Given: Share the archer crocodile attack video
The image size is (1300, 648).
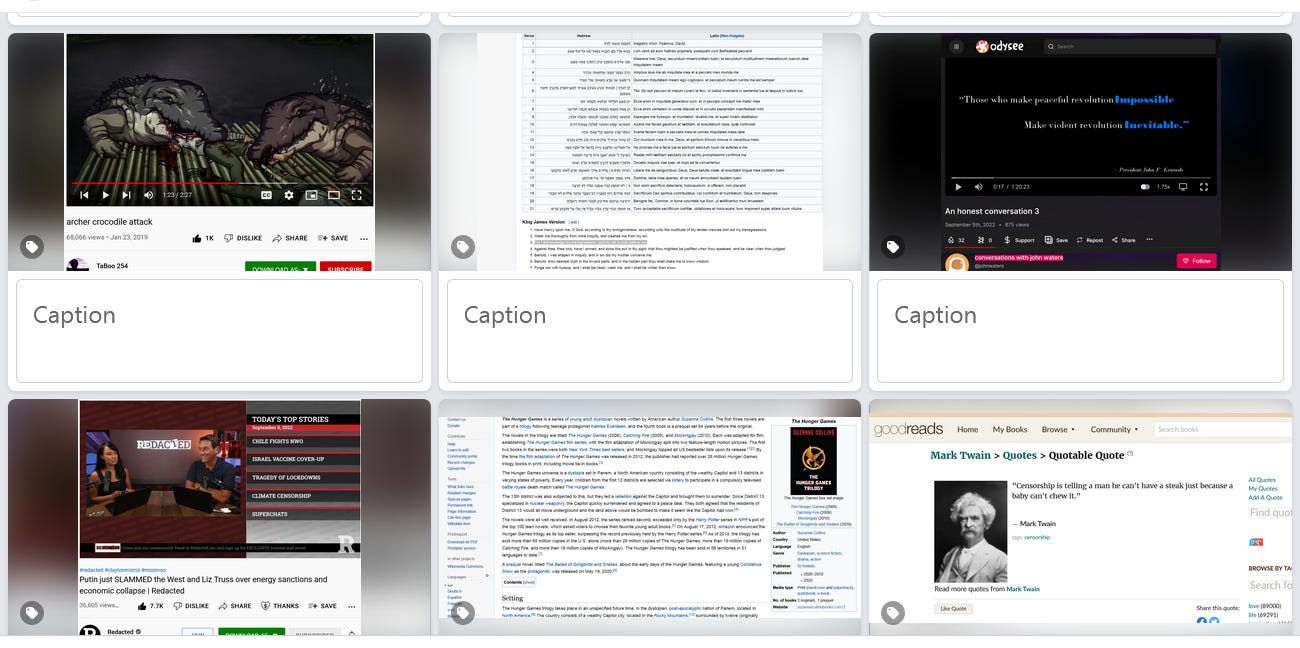Looking at the screenshot, I should coord(290,238).
